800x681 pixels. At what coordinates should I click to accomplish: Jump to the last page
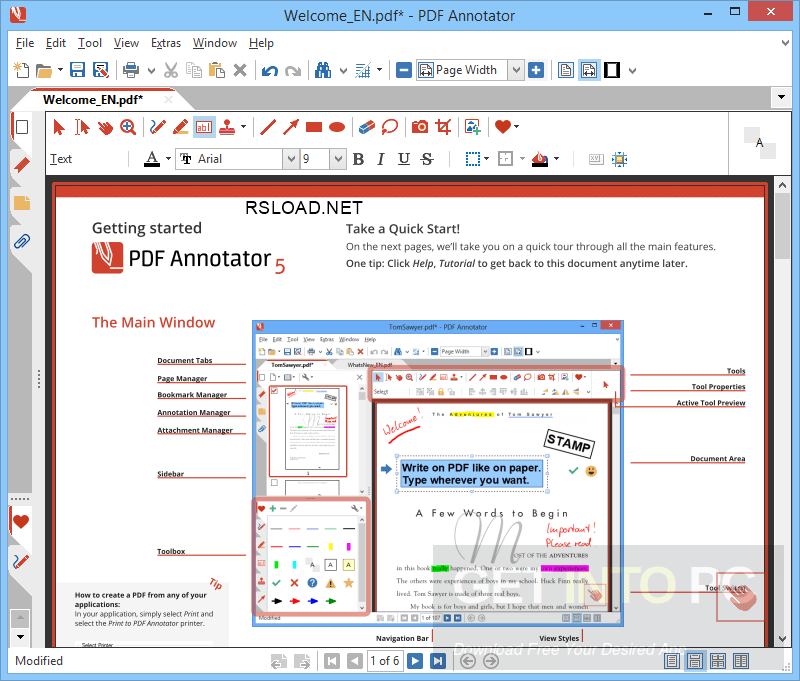coord(438,661)
